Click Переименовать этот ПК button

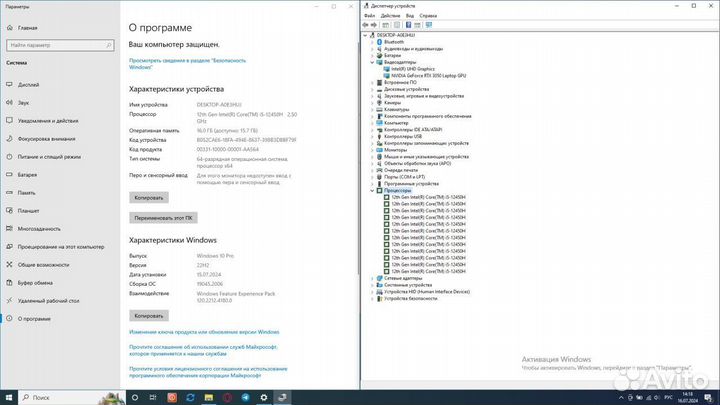point(163,218)
